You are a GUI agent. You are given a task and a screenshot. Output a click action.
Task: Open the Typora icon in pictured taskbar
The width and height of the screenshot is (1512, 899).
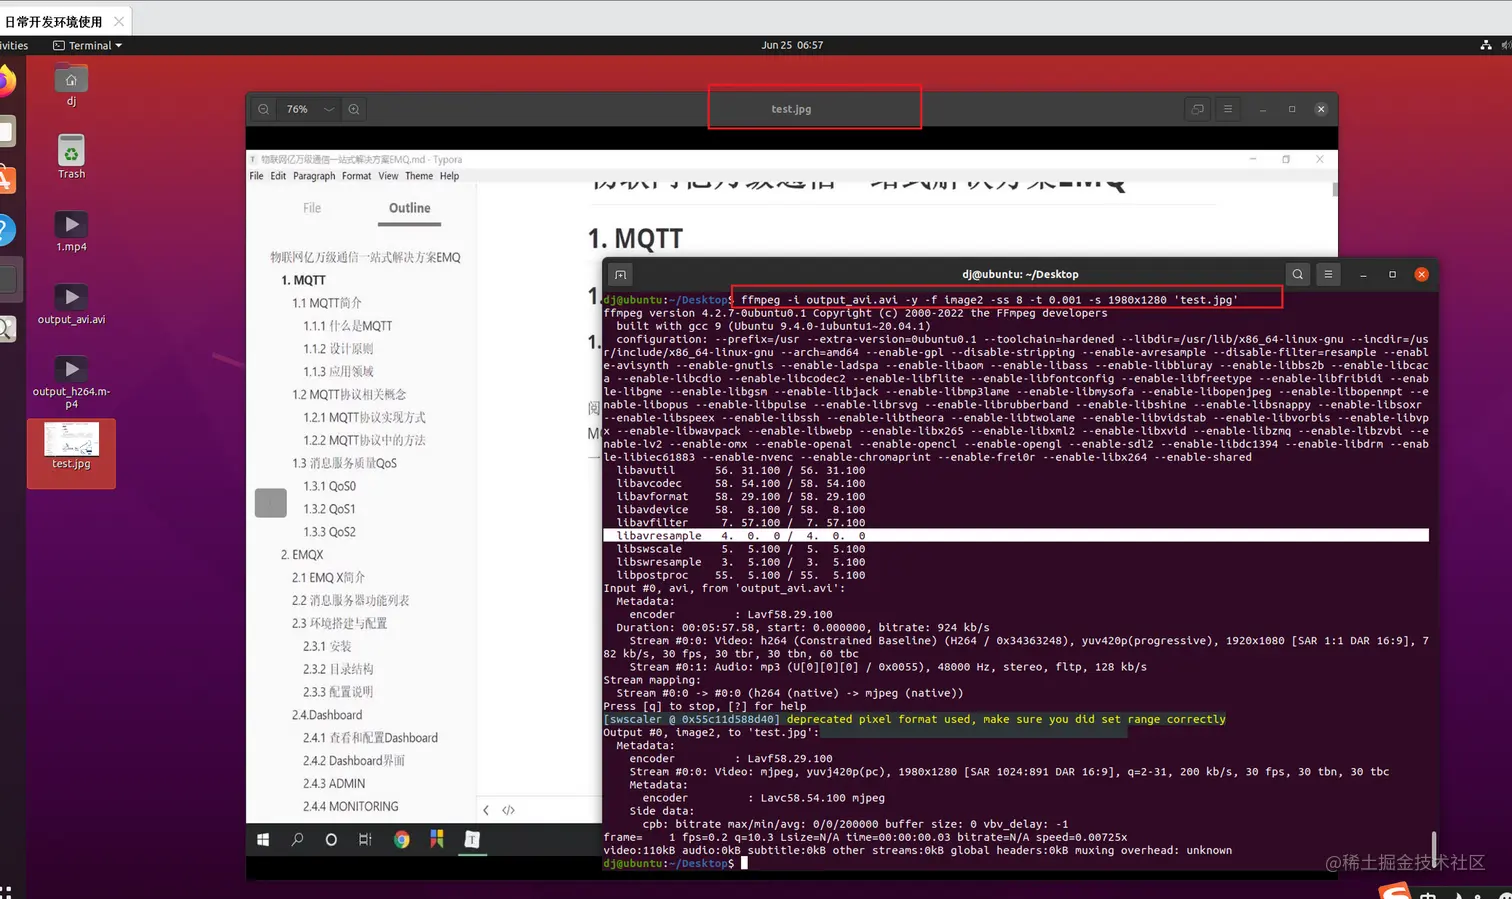472,840
